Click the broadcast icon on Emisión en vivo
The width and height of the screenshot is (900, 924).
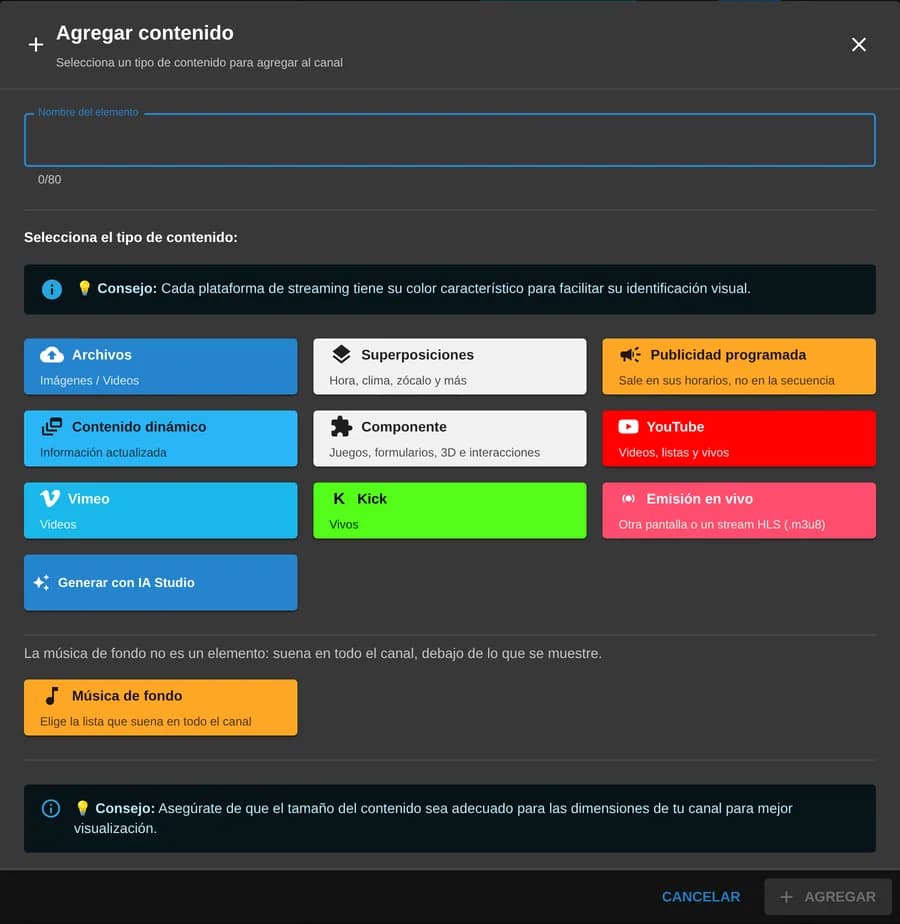coord(628,499)
